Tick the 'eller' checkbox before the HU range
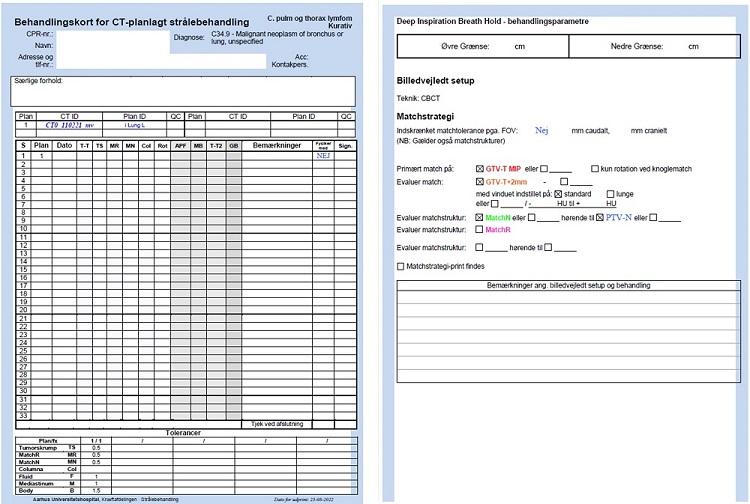Viewport: 750px width, 504px height. pos(495,204)
